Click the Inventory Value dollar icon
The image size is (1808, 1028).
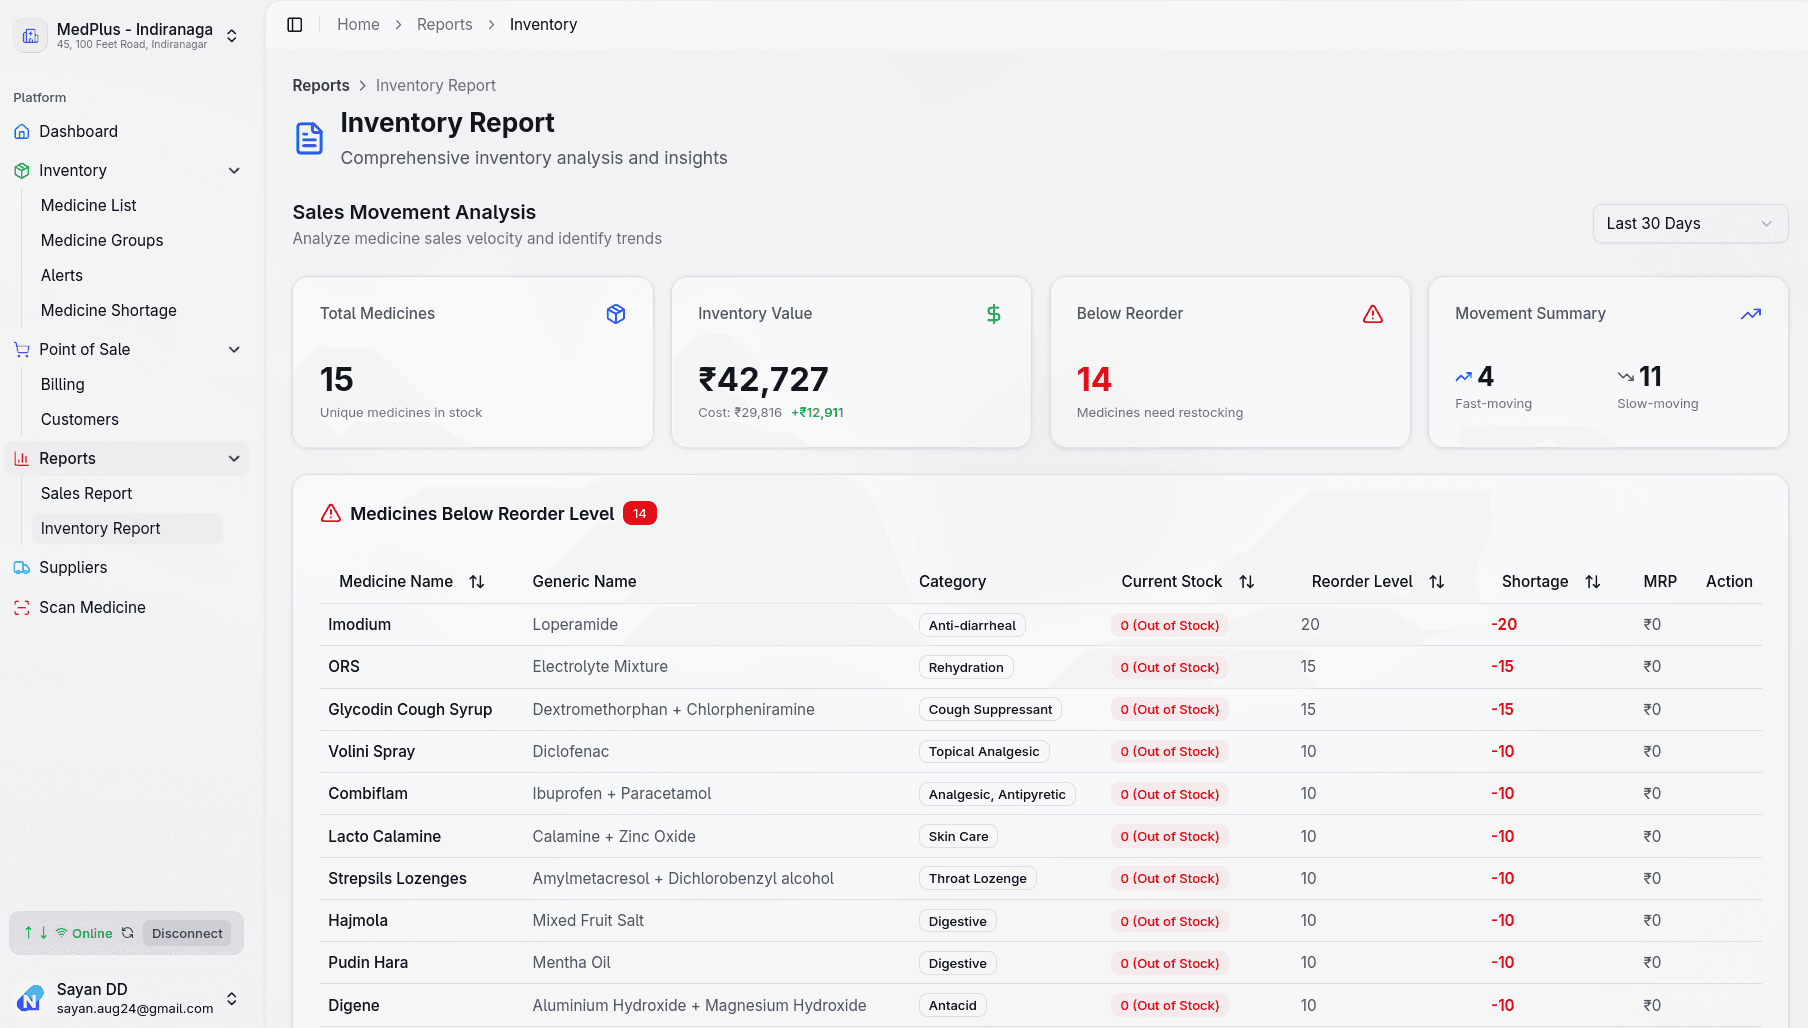click(x=994, y=314)
